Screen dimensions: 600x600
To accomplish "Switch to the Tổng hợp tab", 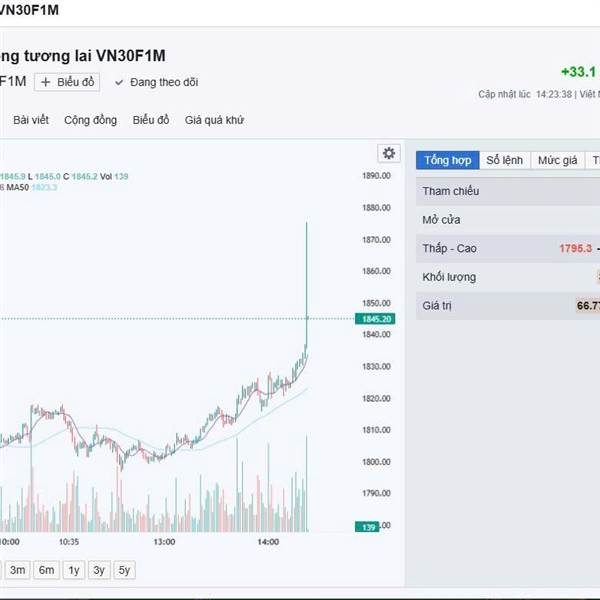I will tap(447, 160).
